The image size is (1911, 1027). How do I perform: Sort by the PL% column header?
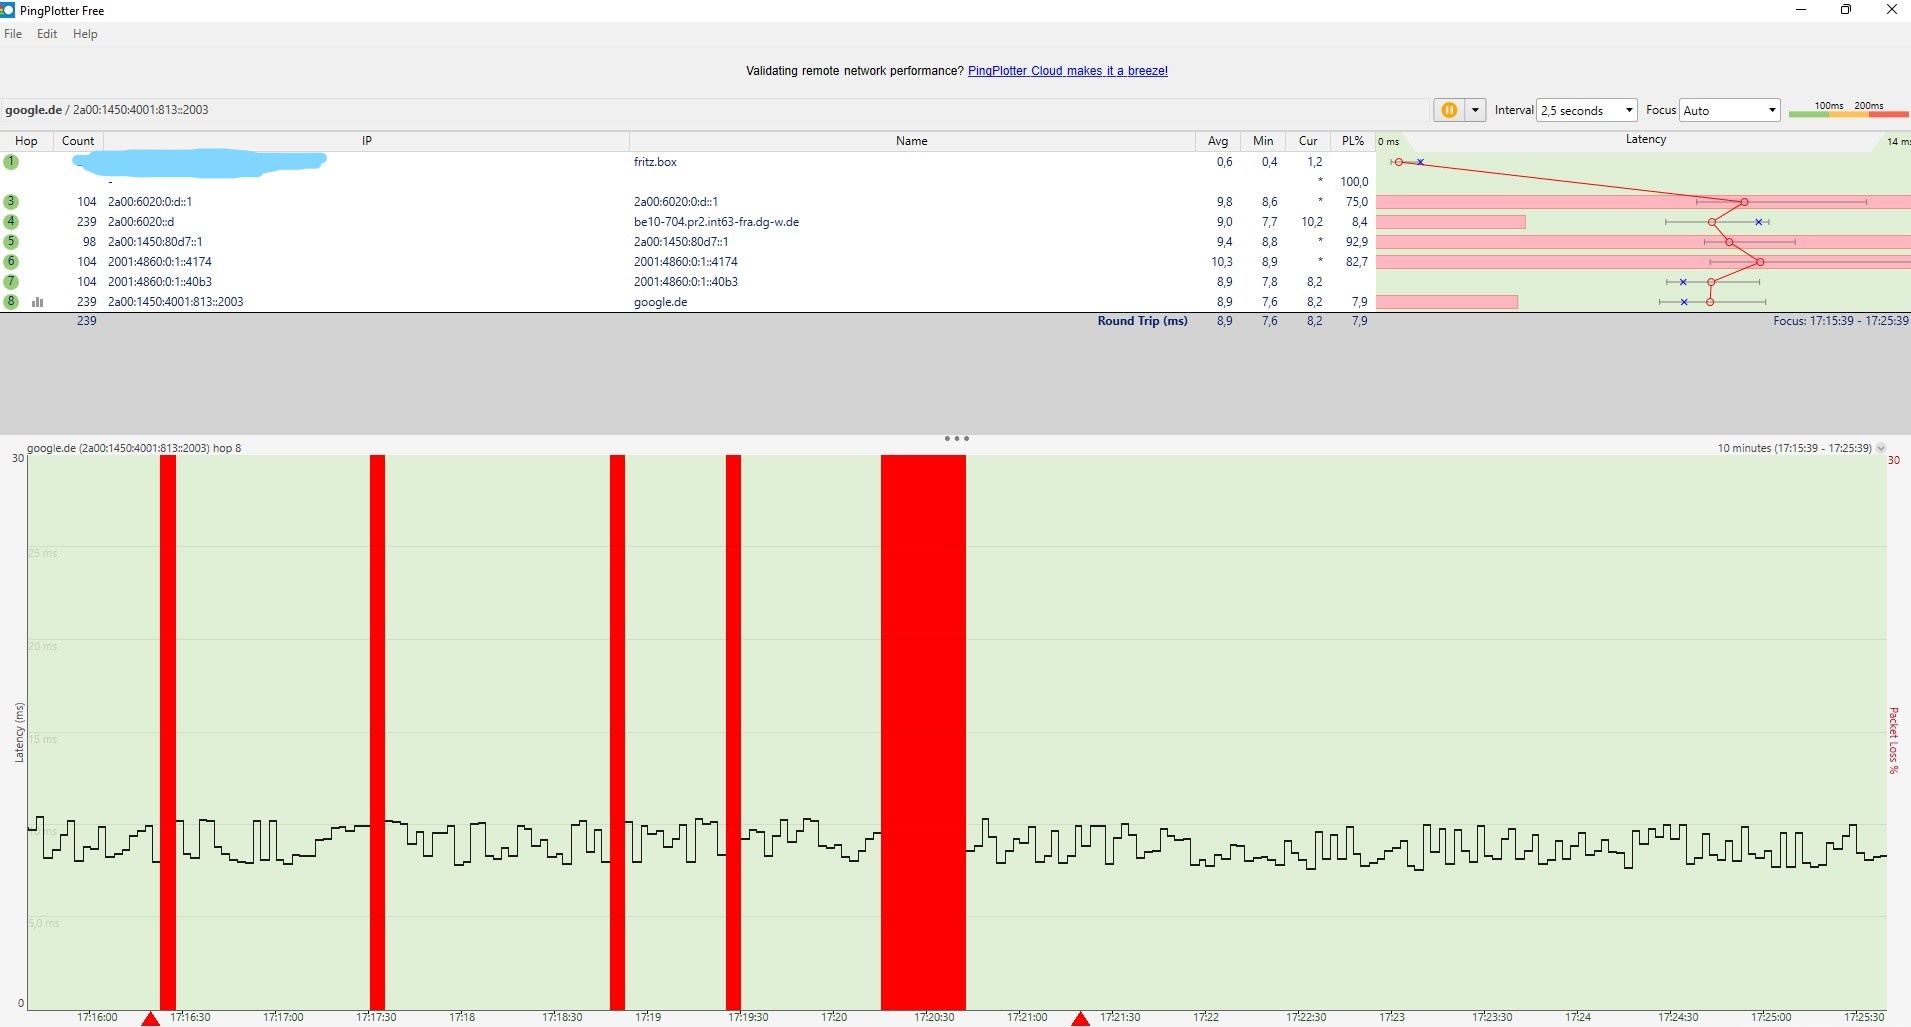pyautogui.click(x=1352, y=141)
